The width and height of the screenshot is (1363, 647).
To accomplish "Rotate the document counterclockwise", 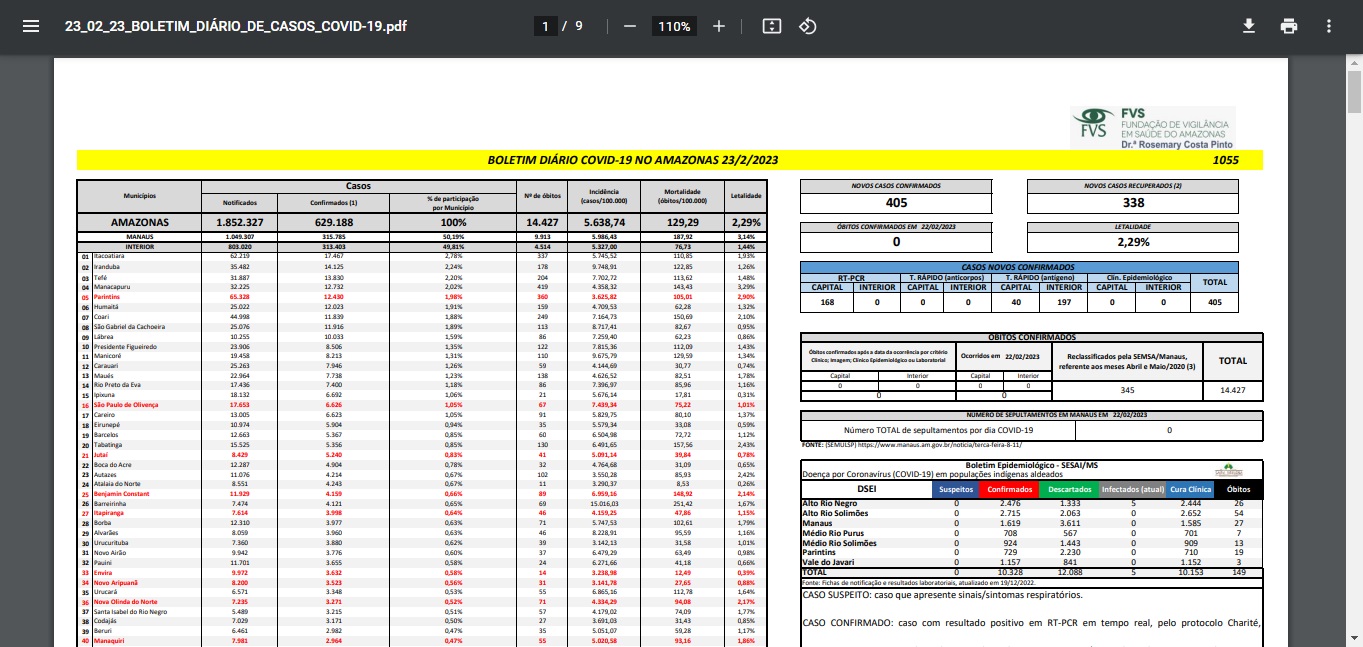I will [808, 26].
